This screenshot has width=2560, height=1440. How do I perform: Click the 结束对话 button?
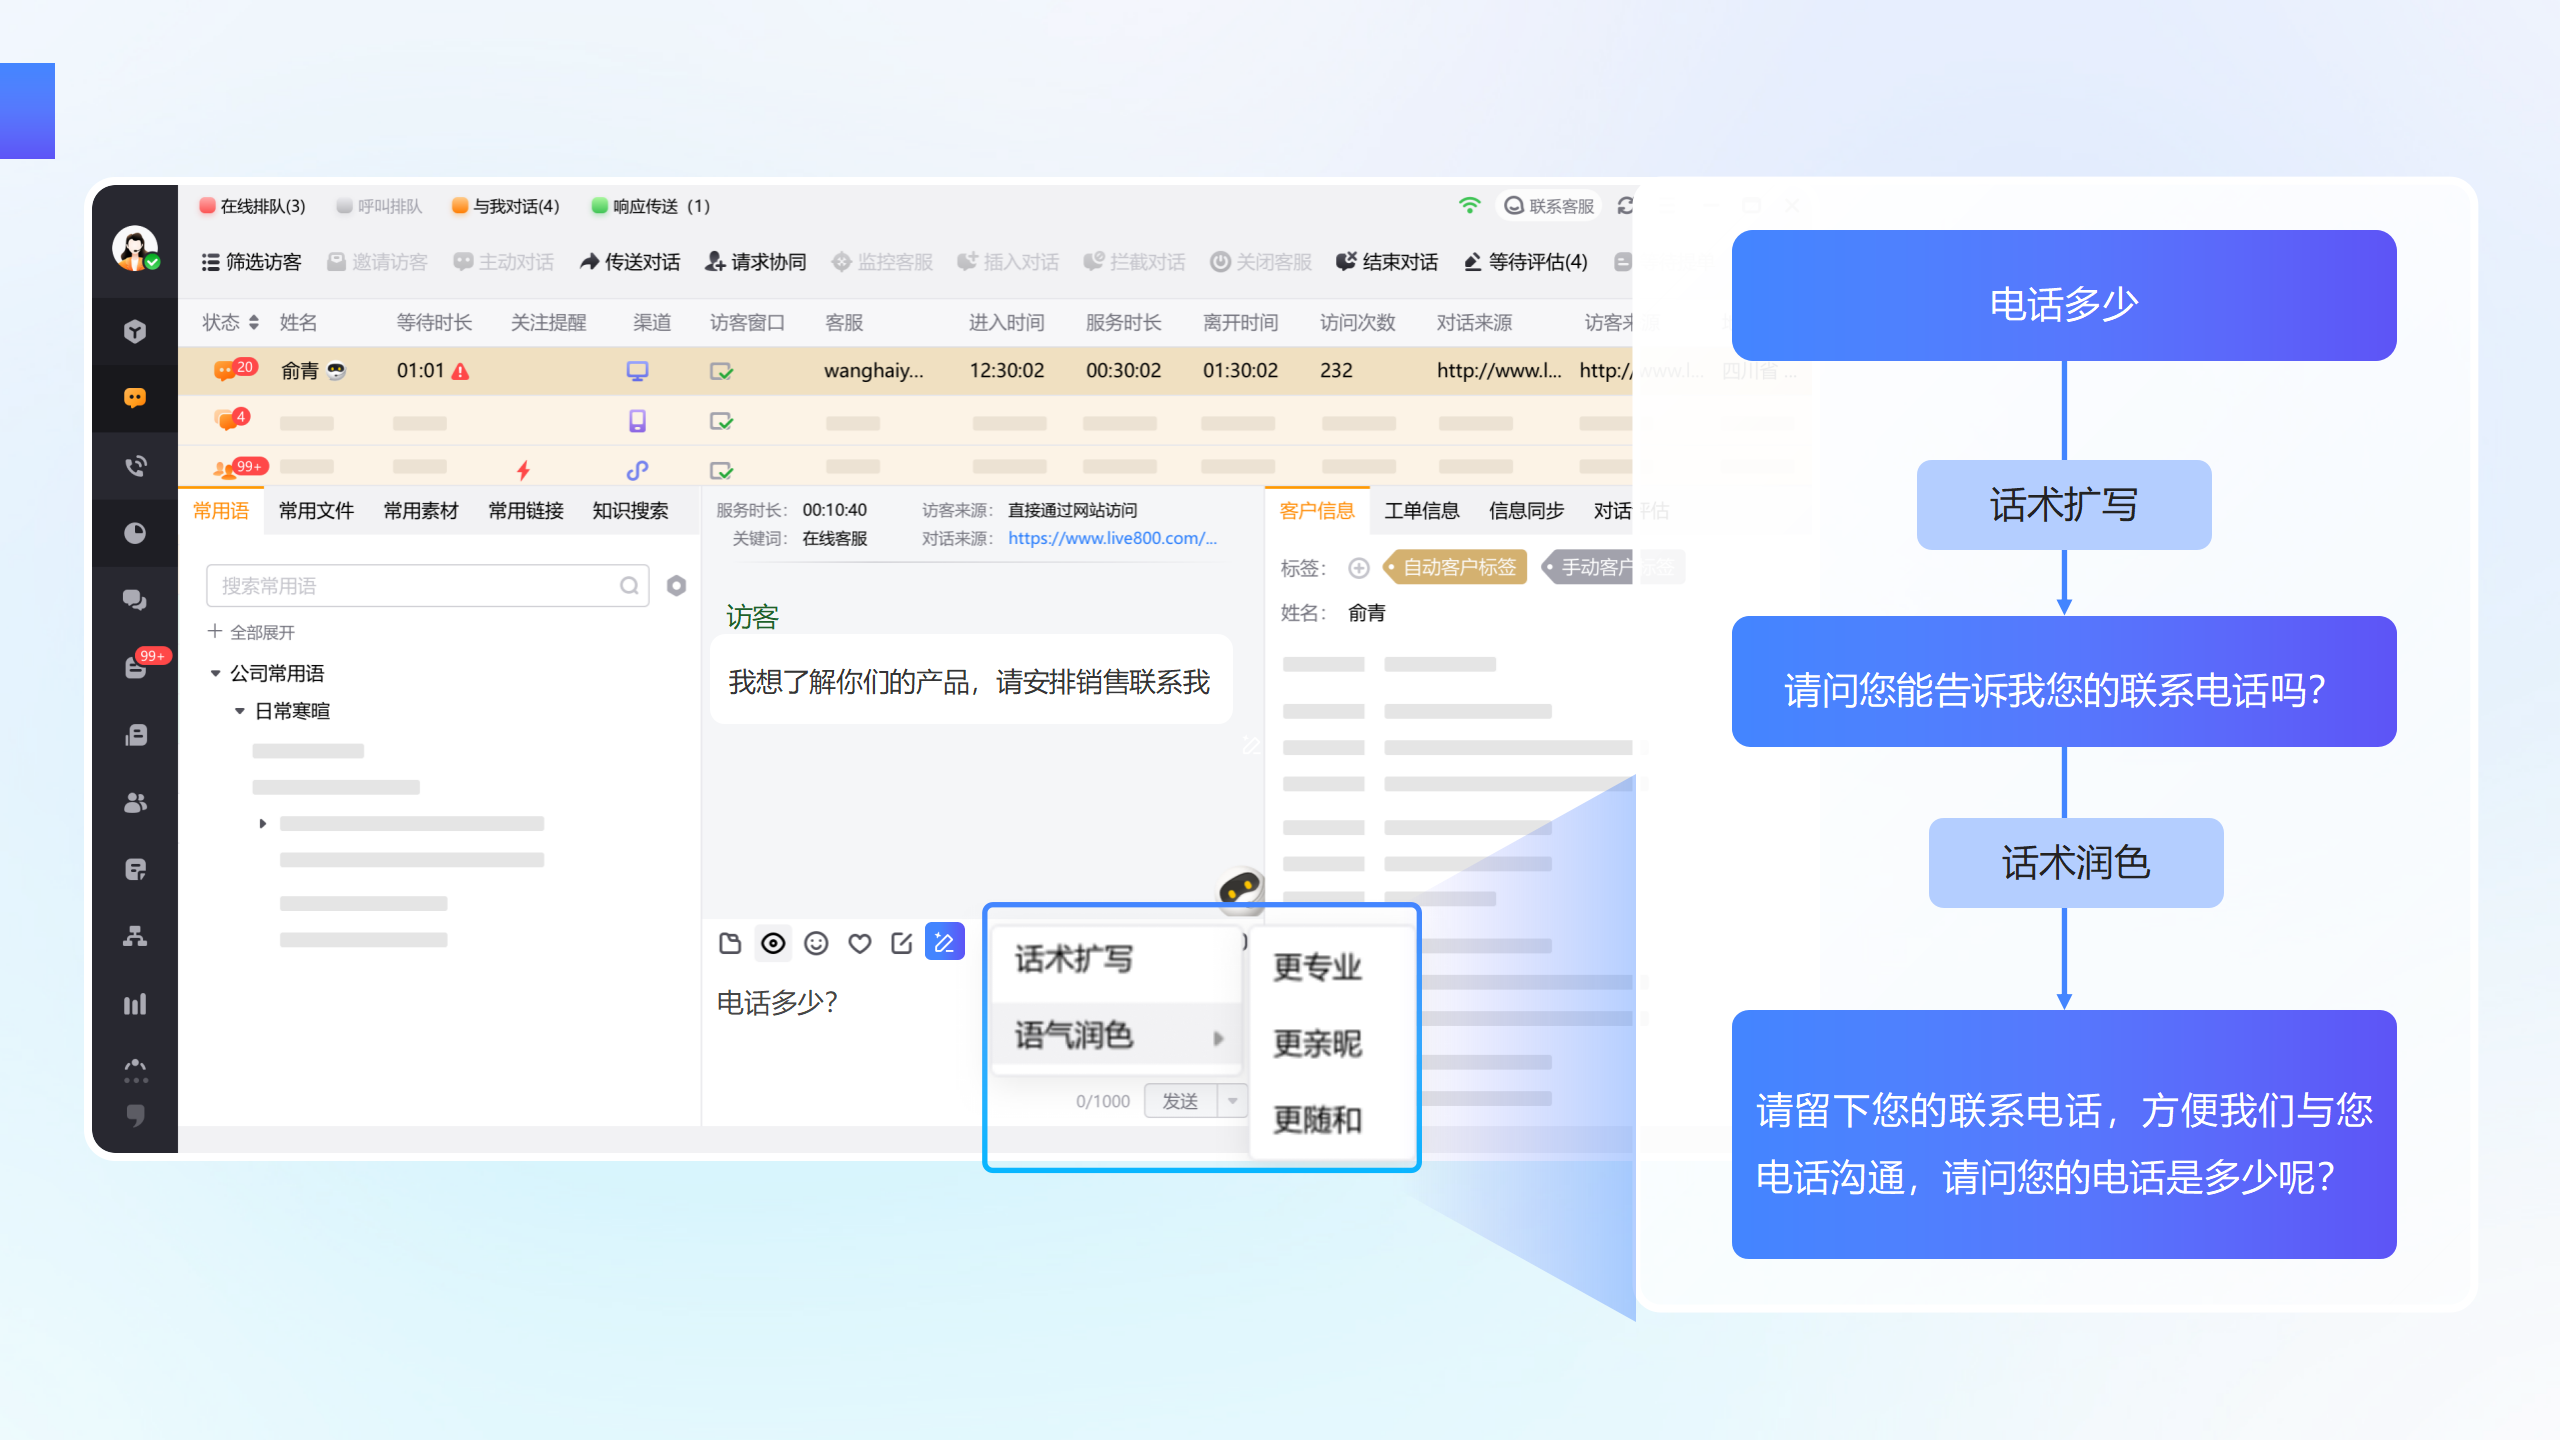pyautogui.click(x=1387, y=262)
